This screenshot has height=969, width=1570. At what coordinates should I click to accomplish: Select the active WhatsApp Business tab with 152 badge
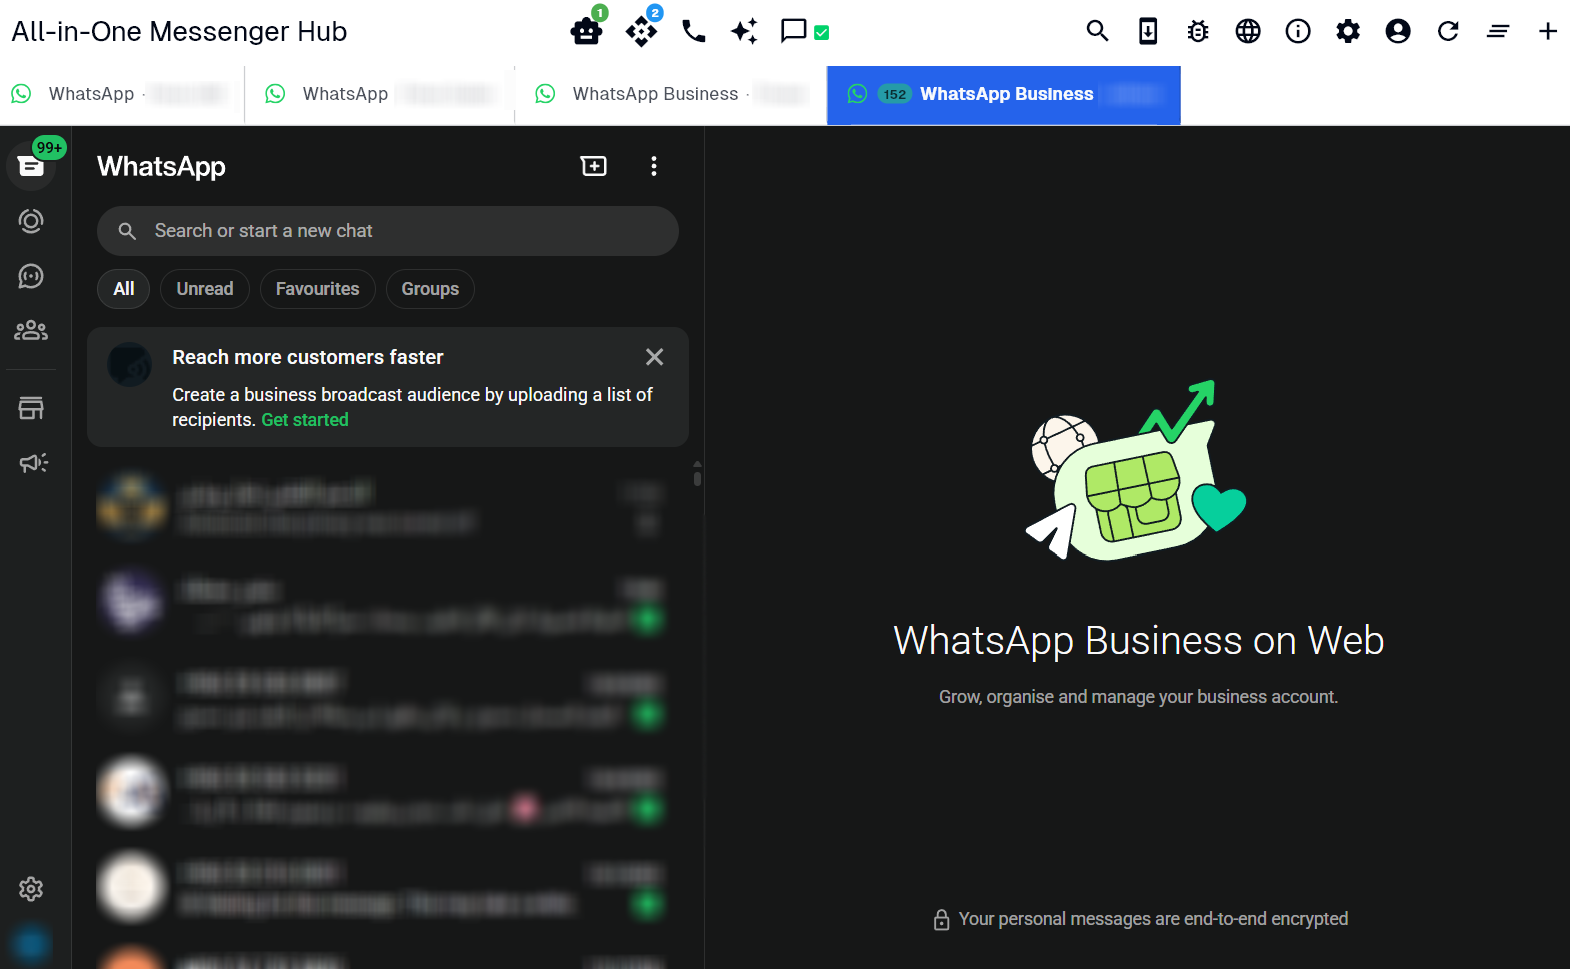point(1003,94)
